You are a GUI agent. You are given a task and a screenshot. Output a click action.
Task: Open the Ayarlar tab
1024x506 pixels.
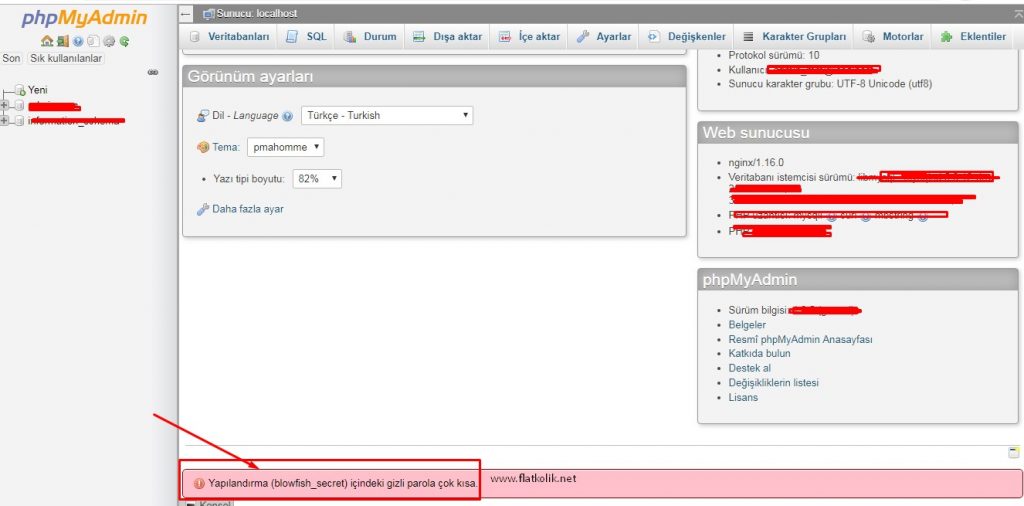coord(604,37)
